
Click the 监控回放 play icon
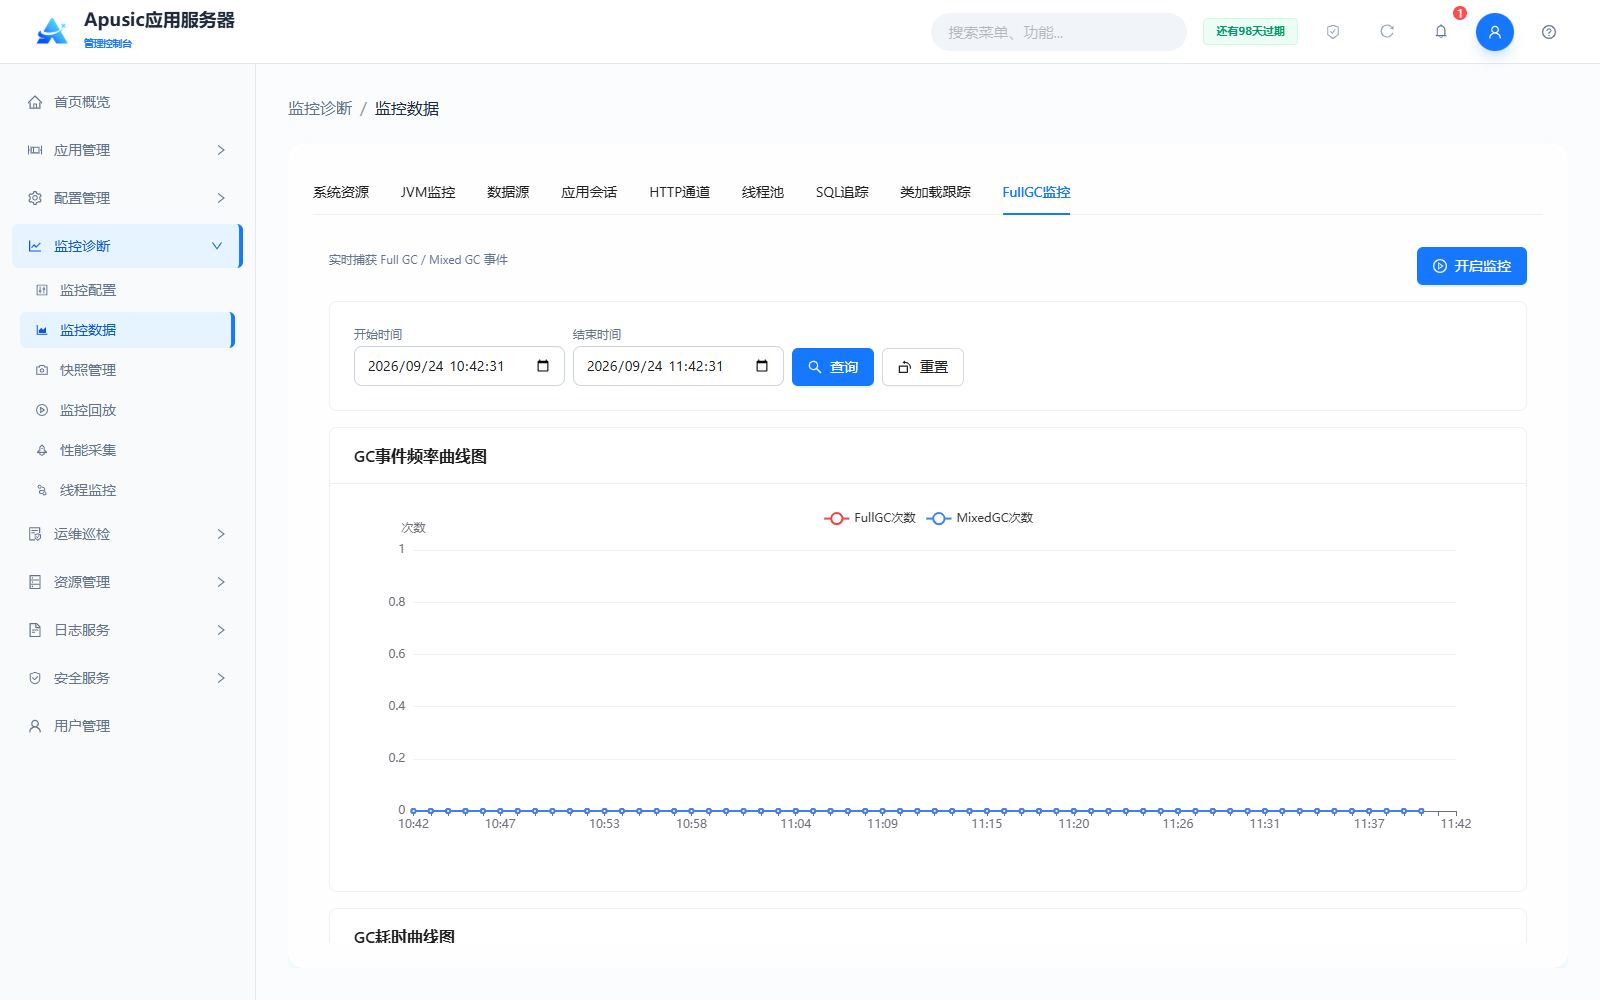(x=42, y=410)
